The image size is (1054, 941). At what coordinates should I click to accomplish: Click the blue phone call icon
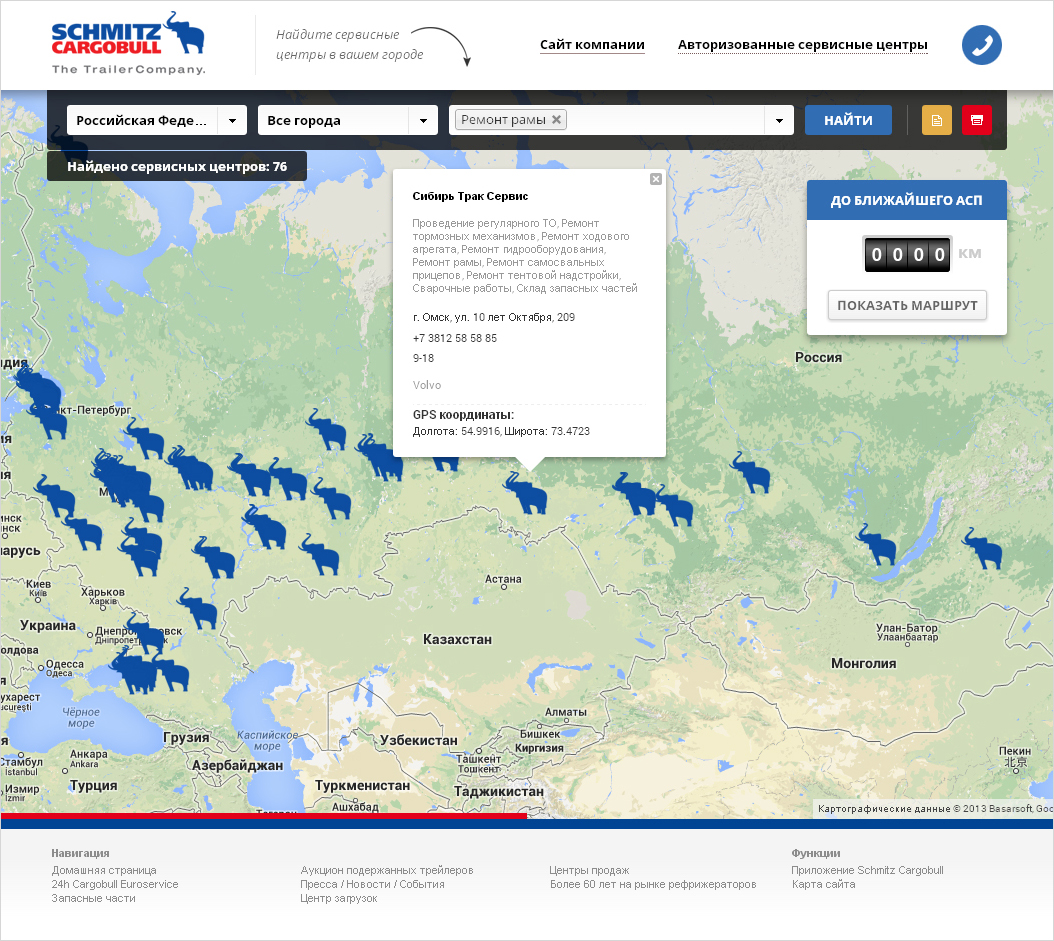point(981,45)
